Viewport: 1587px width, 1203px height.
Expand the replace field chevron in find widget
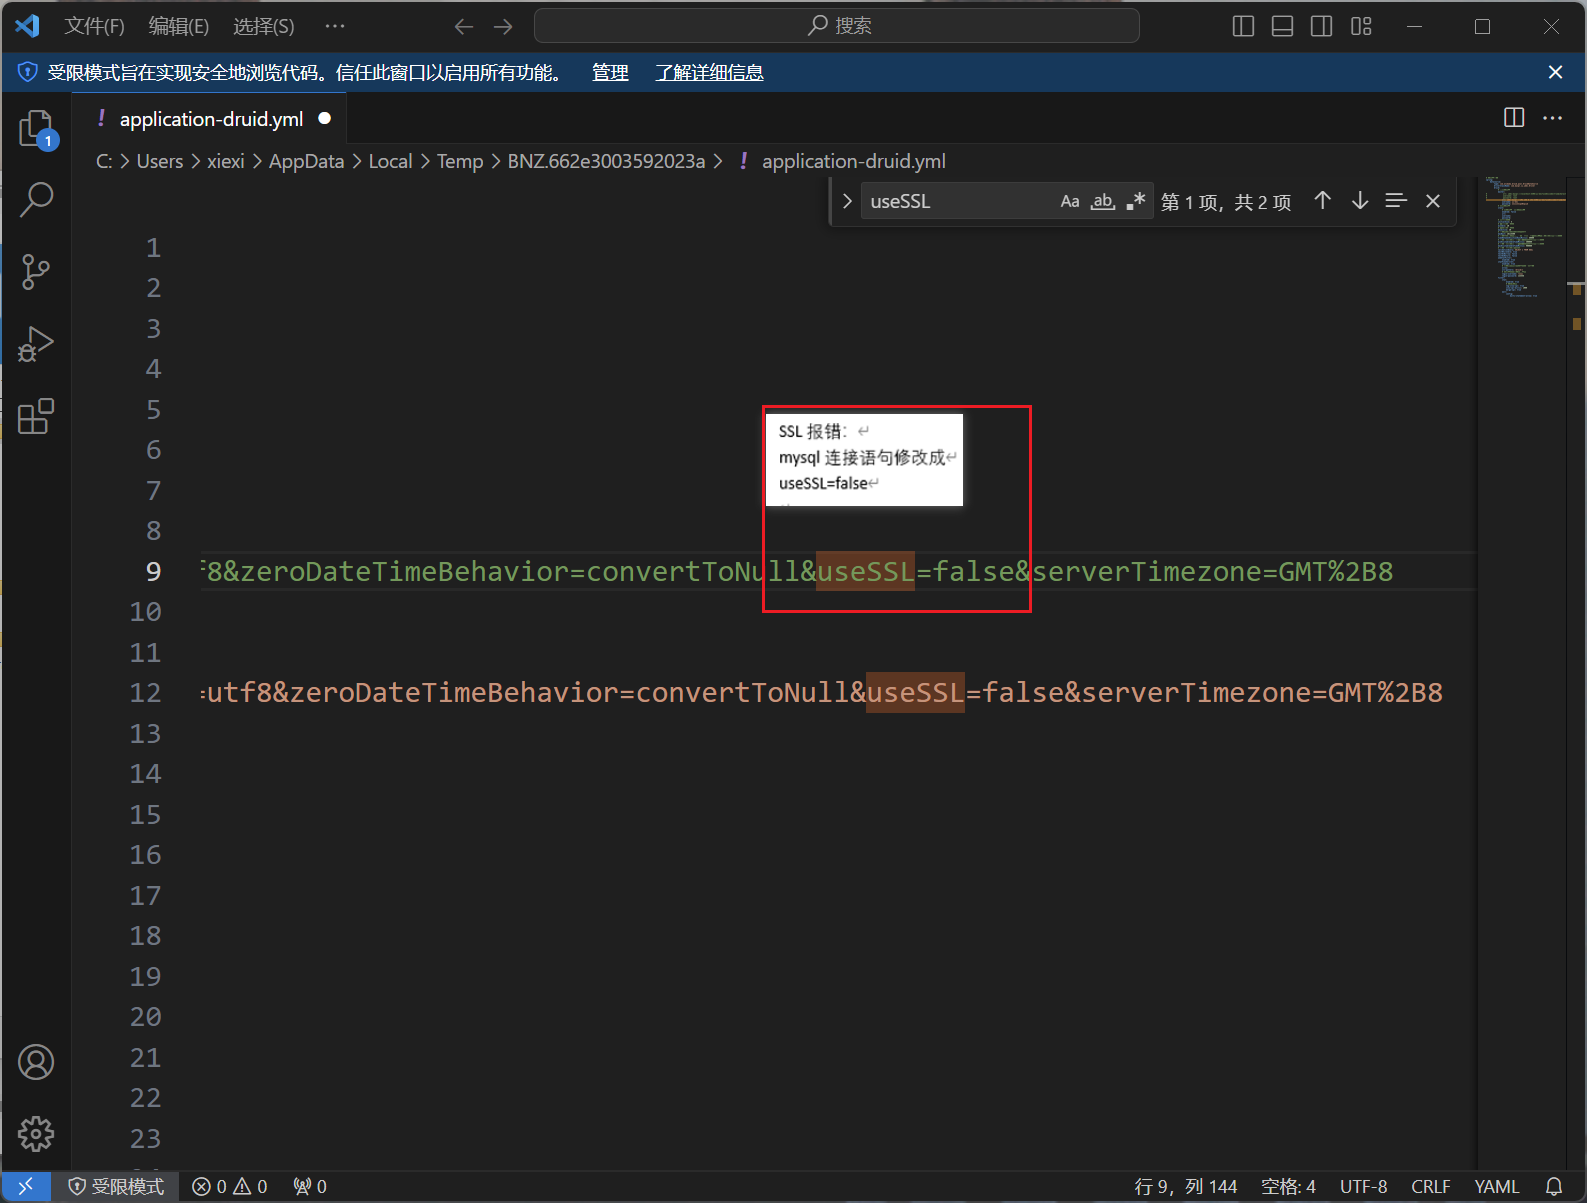click(847, 201)
